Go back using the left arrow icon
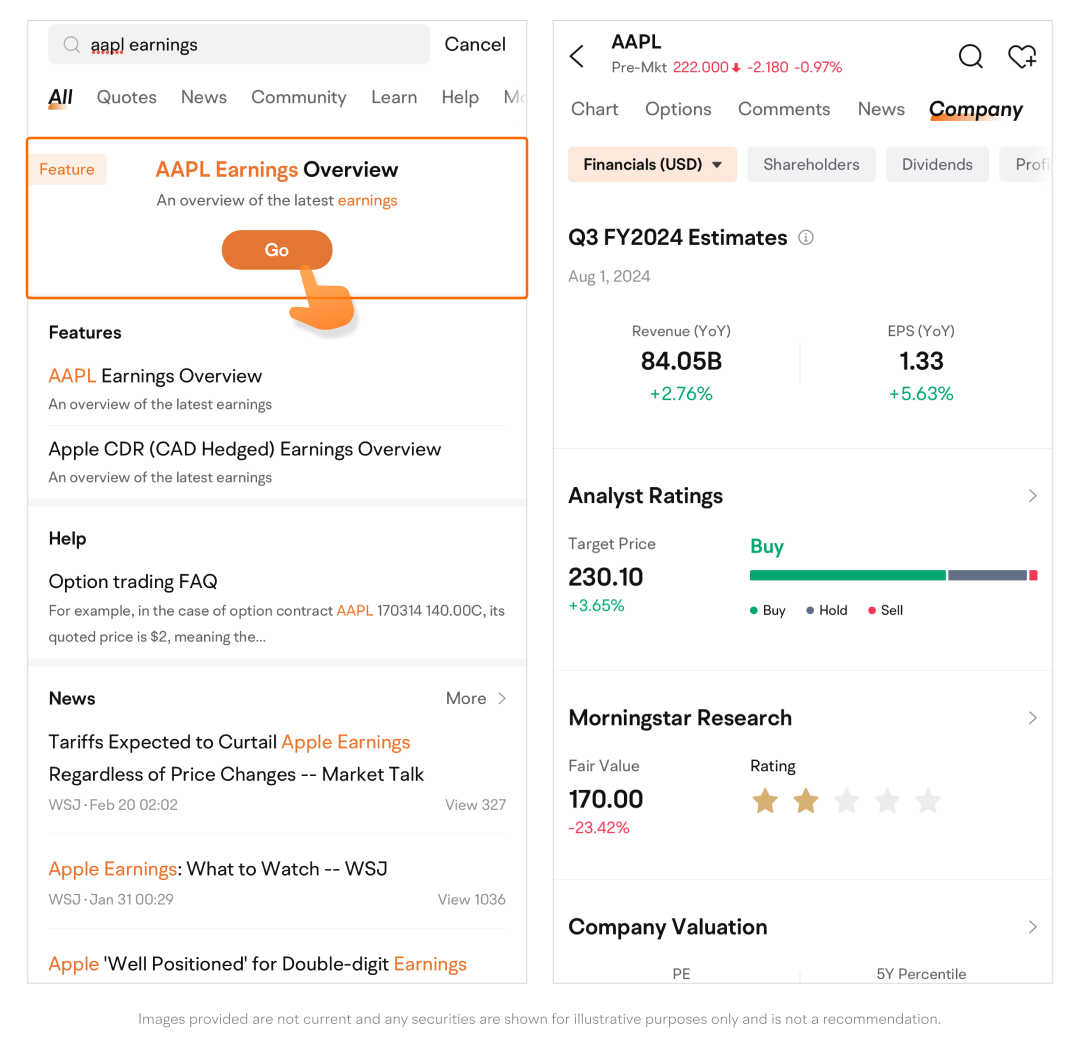The image size is (1080, 1049). point(577,56)
